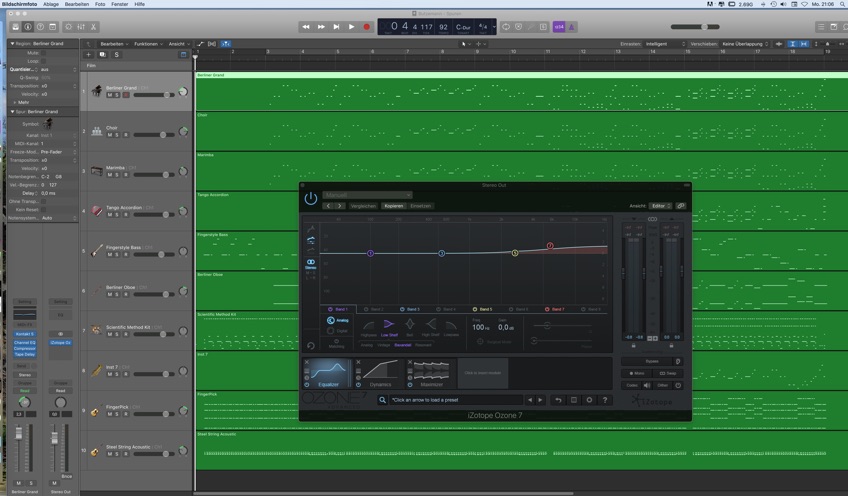Open the Einrasten Intelligent dropdown
Viewport: 848px width, 496px height.
click(665, 44)
